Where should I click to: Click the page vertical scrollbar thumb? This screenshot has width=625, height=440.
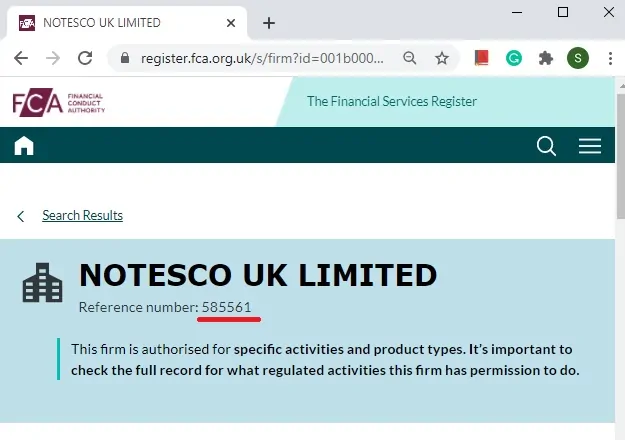tap(621, 156)
